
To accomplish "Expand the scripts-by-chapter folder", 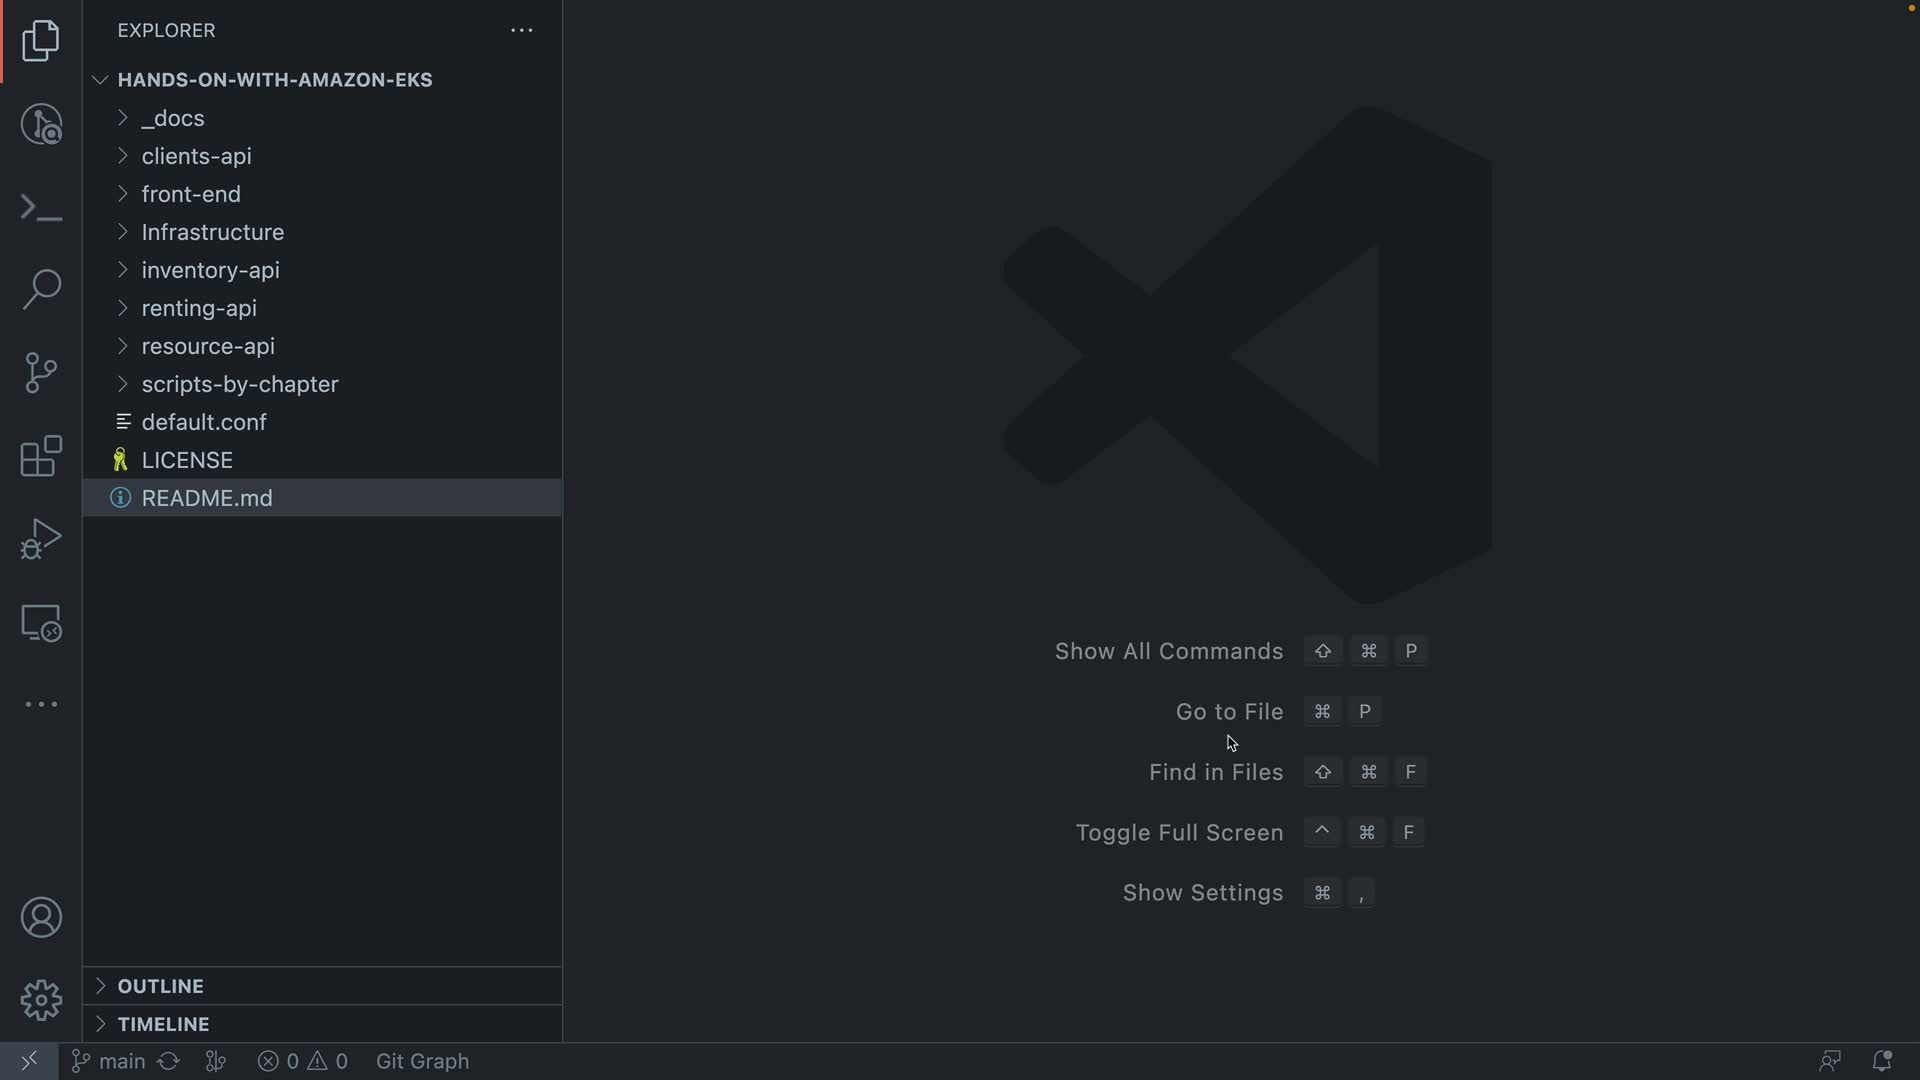I will (239, 384).
